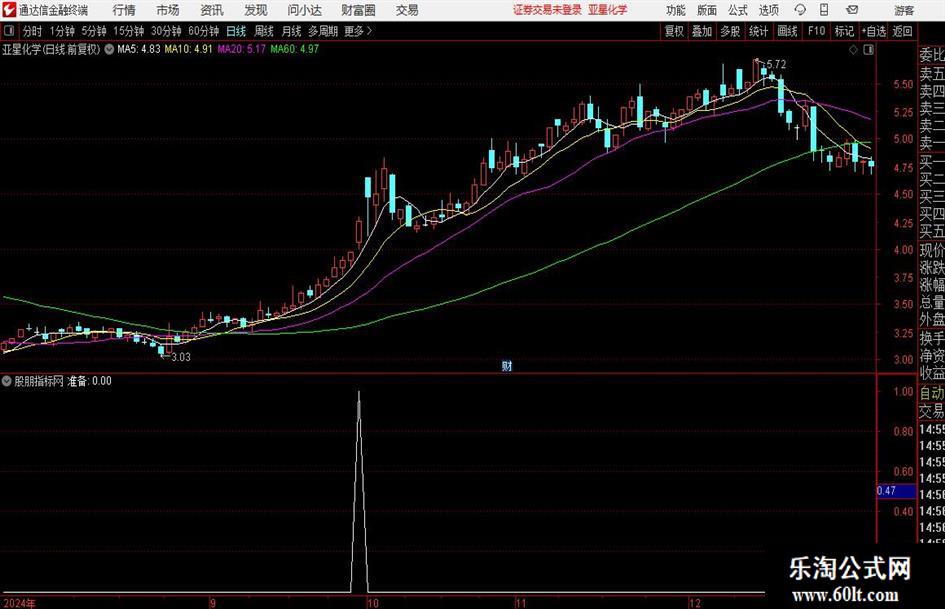Switch to 月线 monthly tab
The height and width of the screenshot is (609, 945).
click(x=292, y=31)
